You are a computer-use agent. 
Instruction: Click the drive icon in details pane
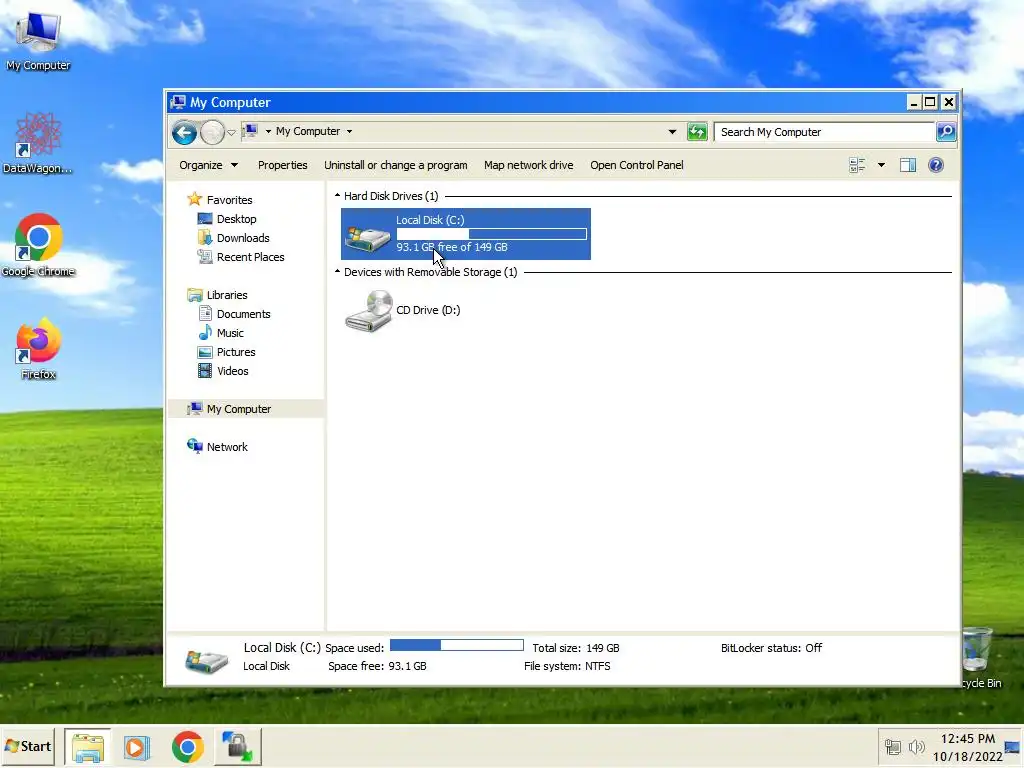pos(206,661)
